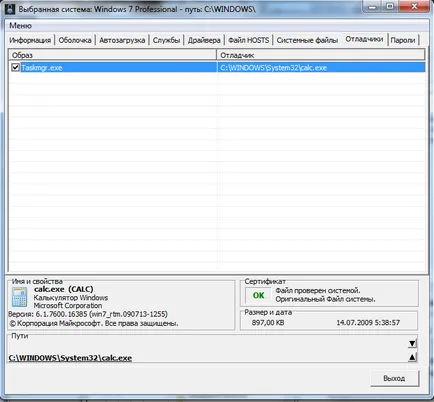The width and height of the screenshot is (434, 402).
Task: Click the Файл проверен системой text
Action: 318,291
